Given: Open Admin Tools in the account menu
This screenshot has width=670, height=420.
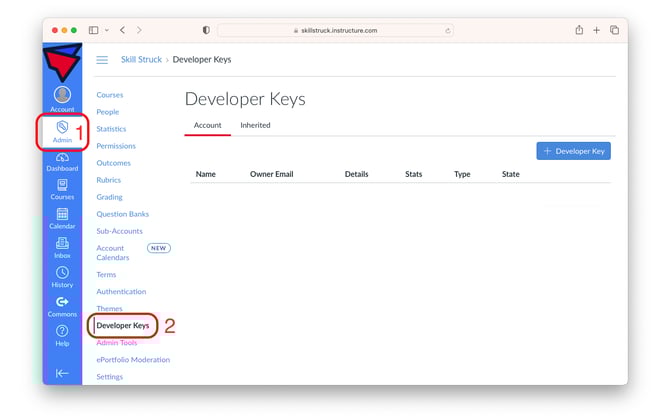Looking at the screenshot, I should (117, 343).
